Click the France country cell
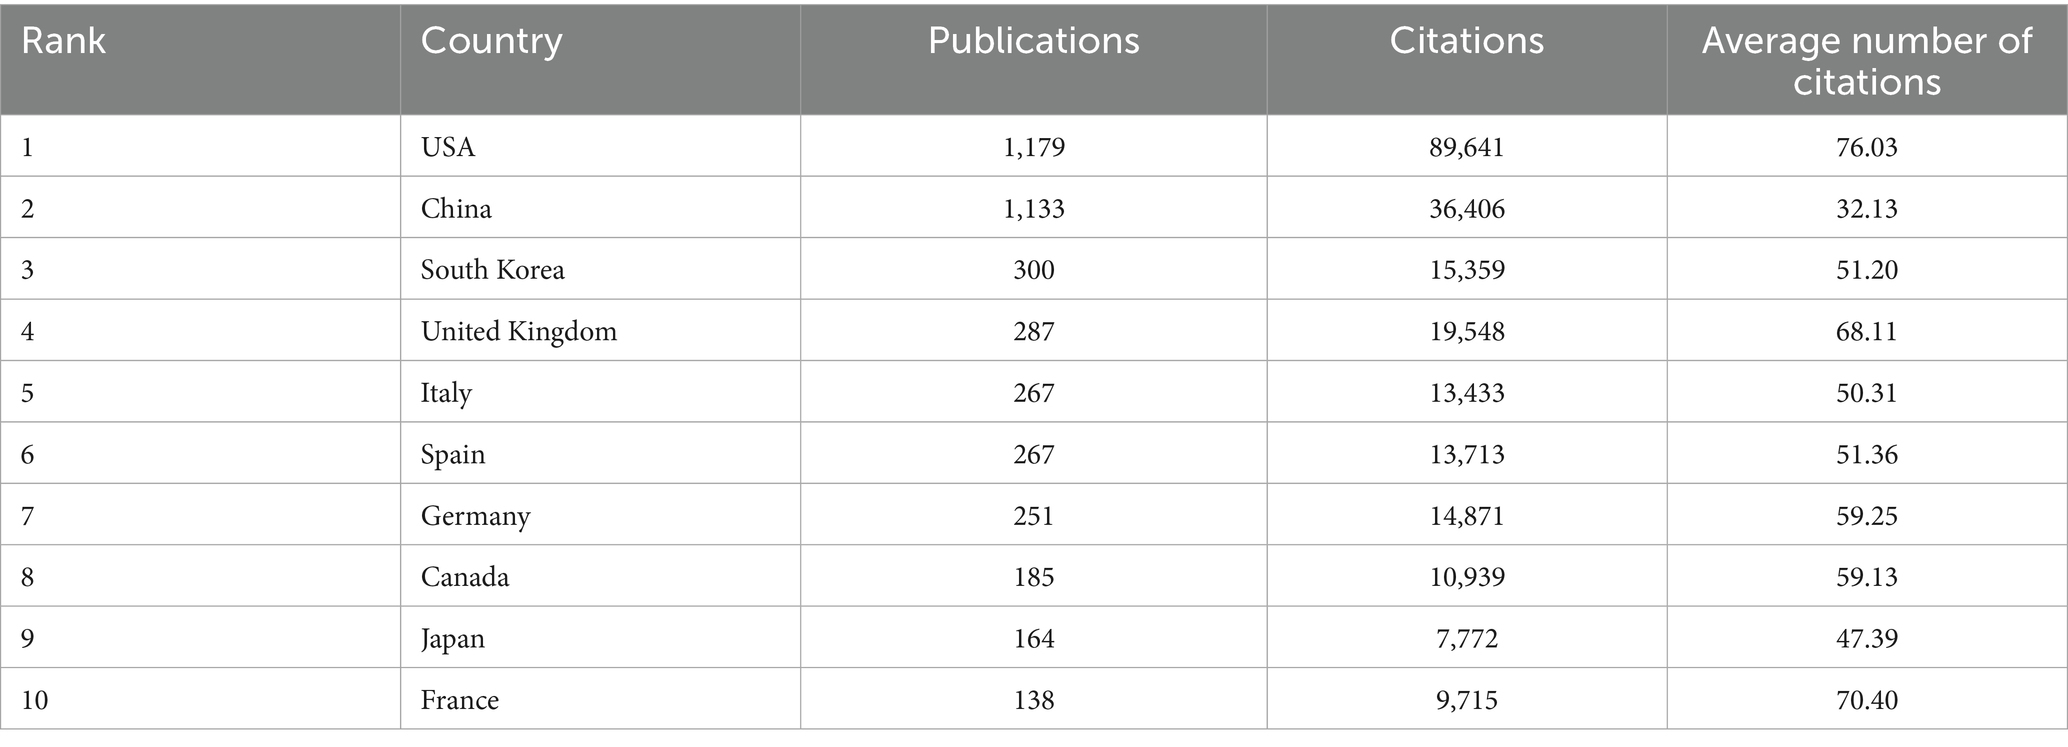 tap(459, 700)
